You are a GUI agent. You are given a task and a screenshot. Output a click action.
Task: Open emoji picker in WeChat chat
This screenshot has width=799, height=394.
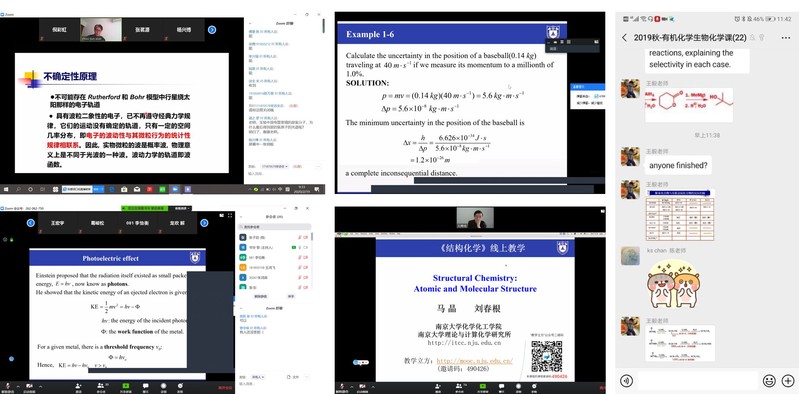click(x=769, y=380)
